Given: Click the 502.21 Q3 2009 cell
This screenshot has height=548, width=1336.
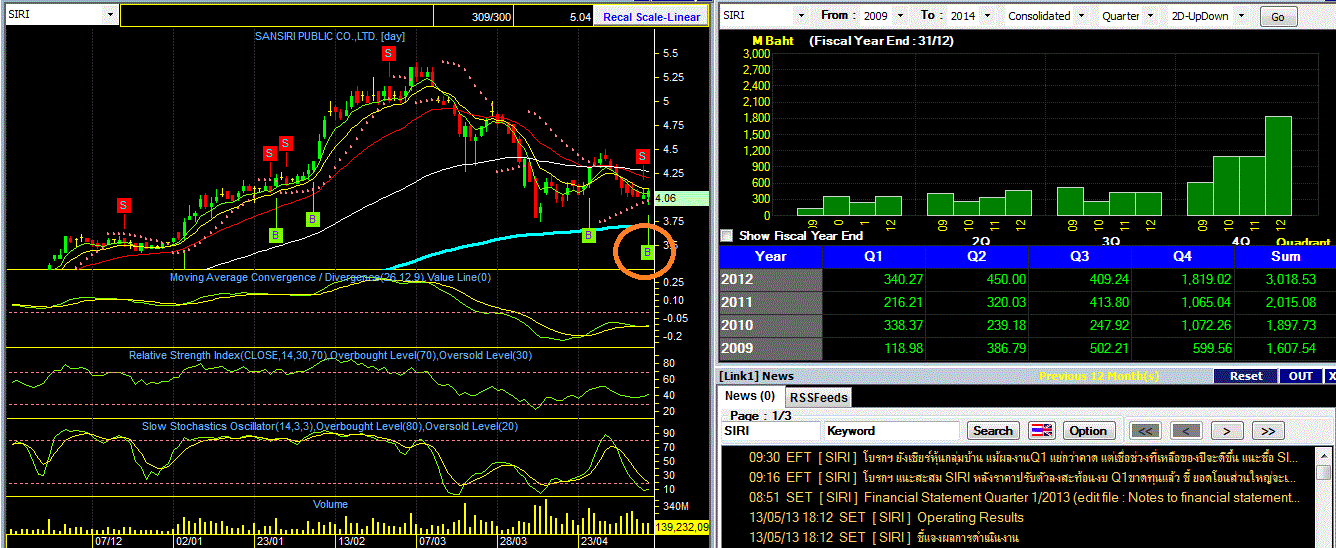Looking at the screenshot, I should pos(1080,349).
